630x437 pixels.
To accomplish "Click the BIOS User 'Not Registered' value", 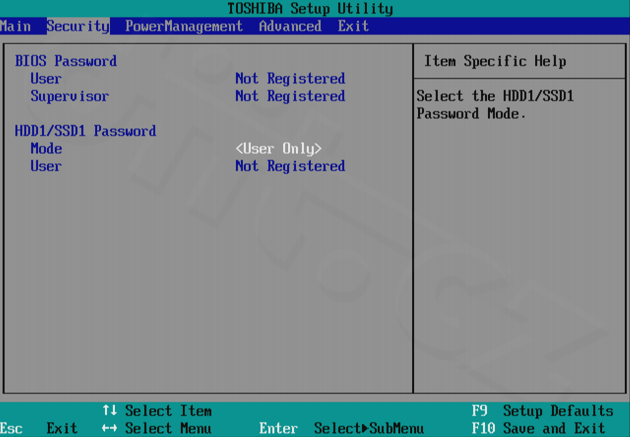I will tap(290, 79).
